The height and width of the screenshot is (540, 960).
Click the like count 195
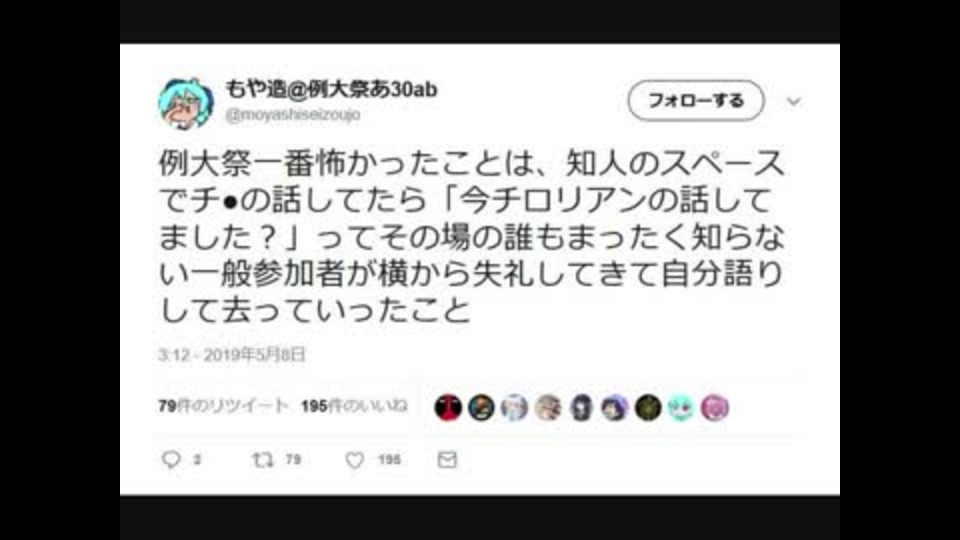point(389,459)
